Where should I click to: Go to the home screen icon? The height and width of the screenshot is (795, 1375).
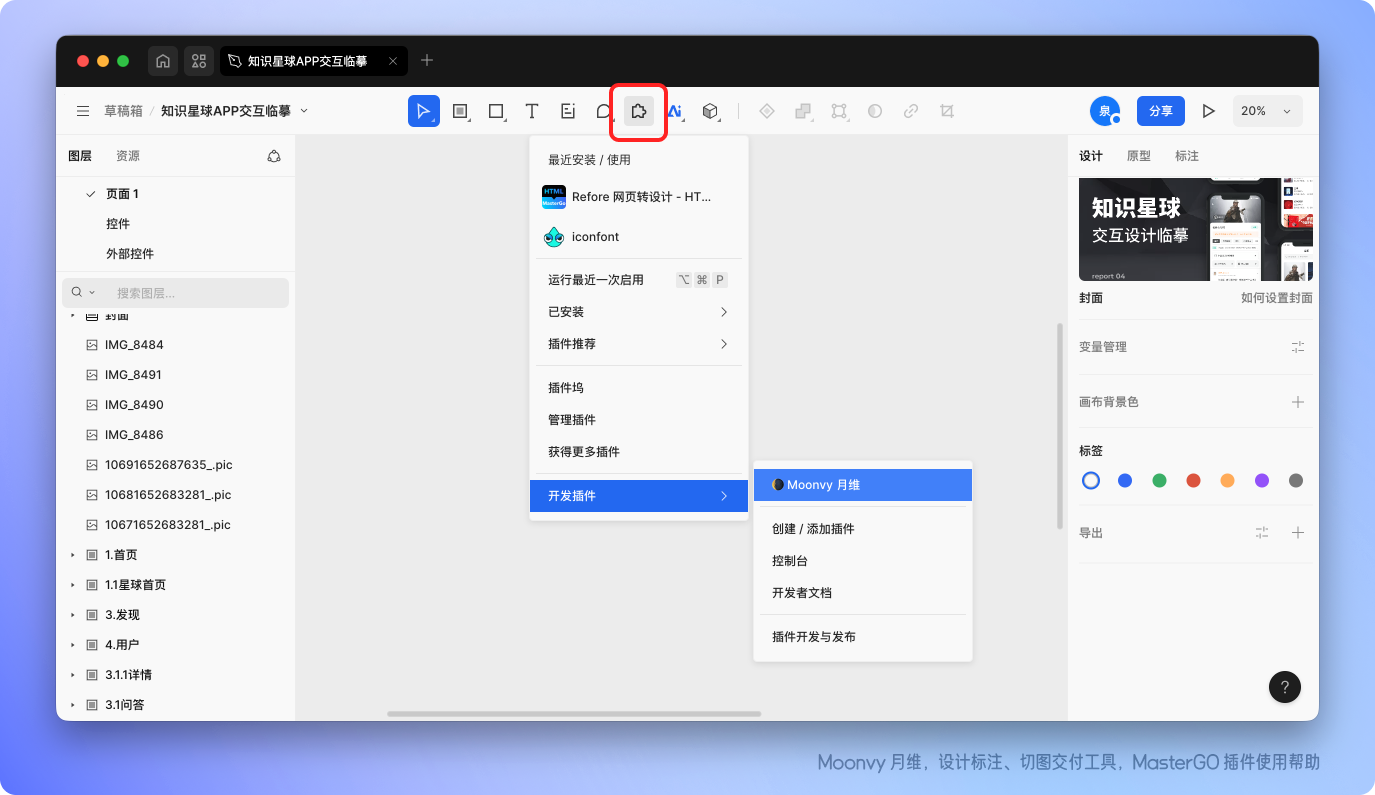click(163, 61)
